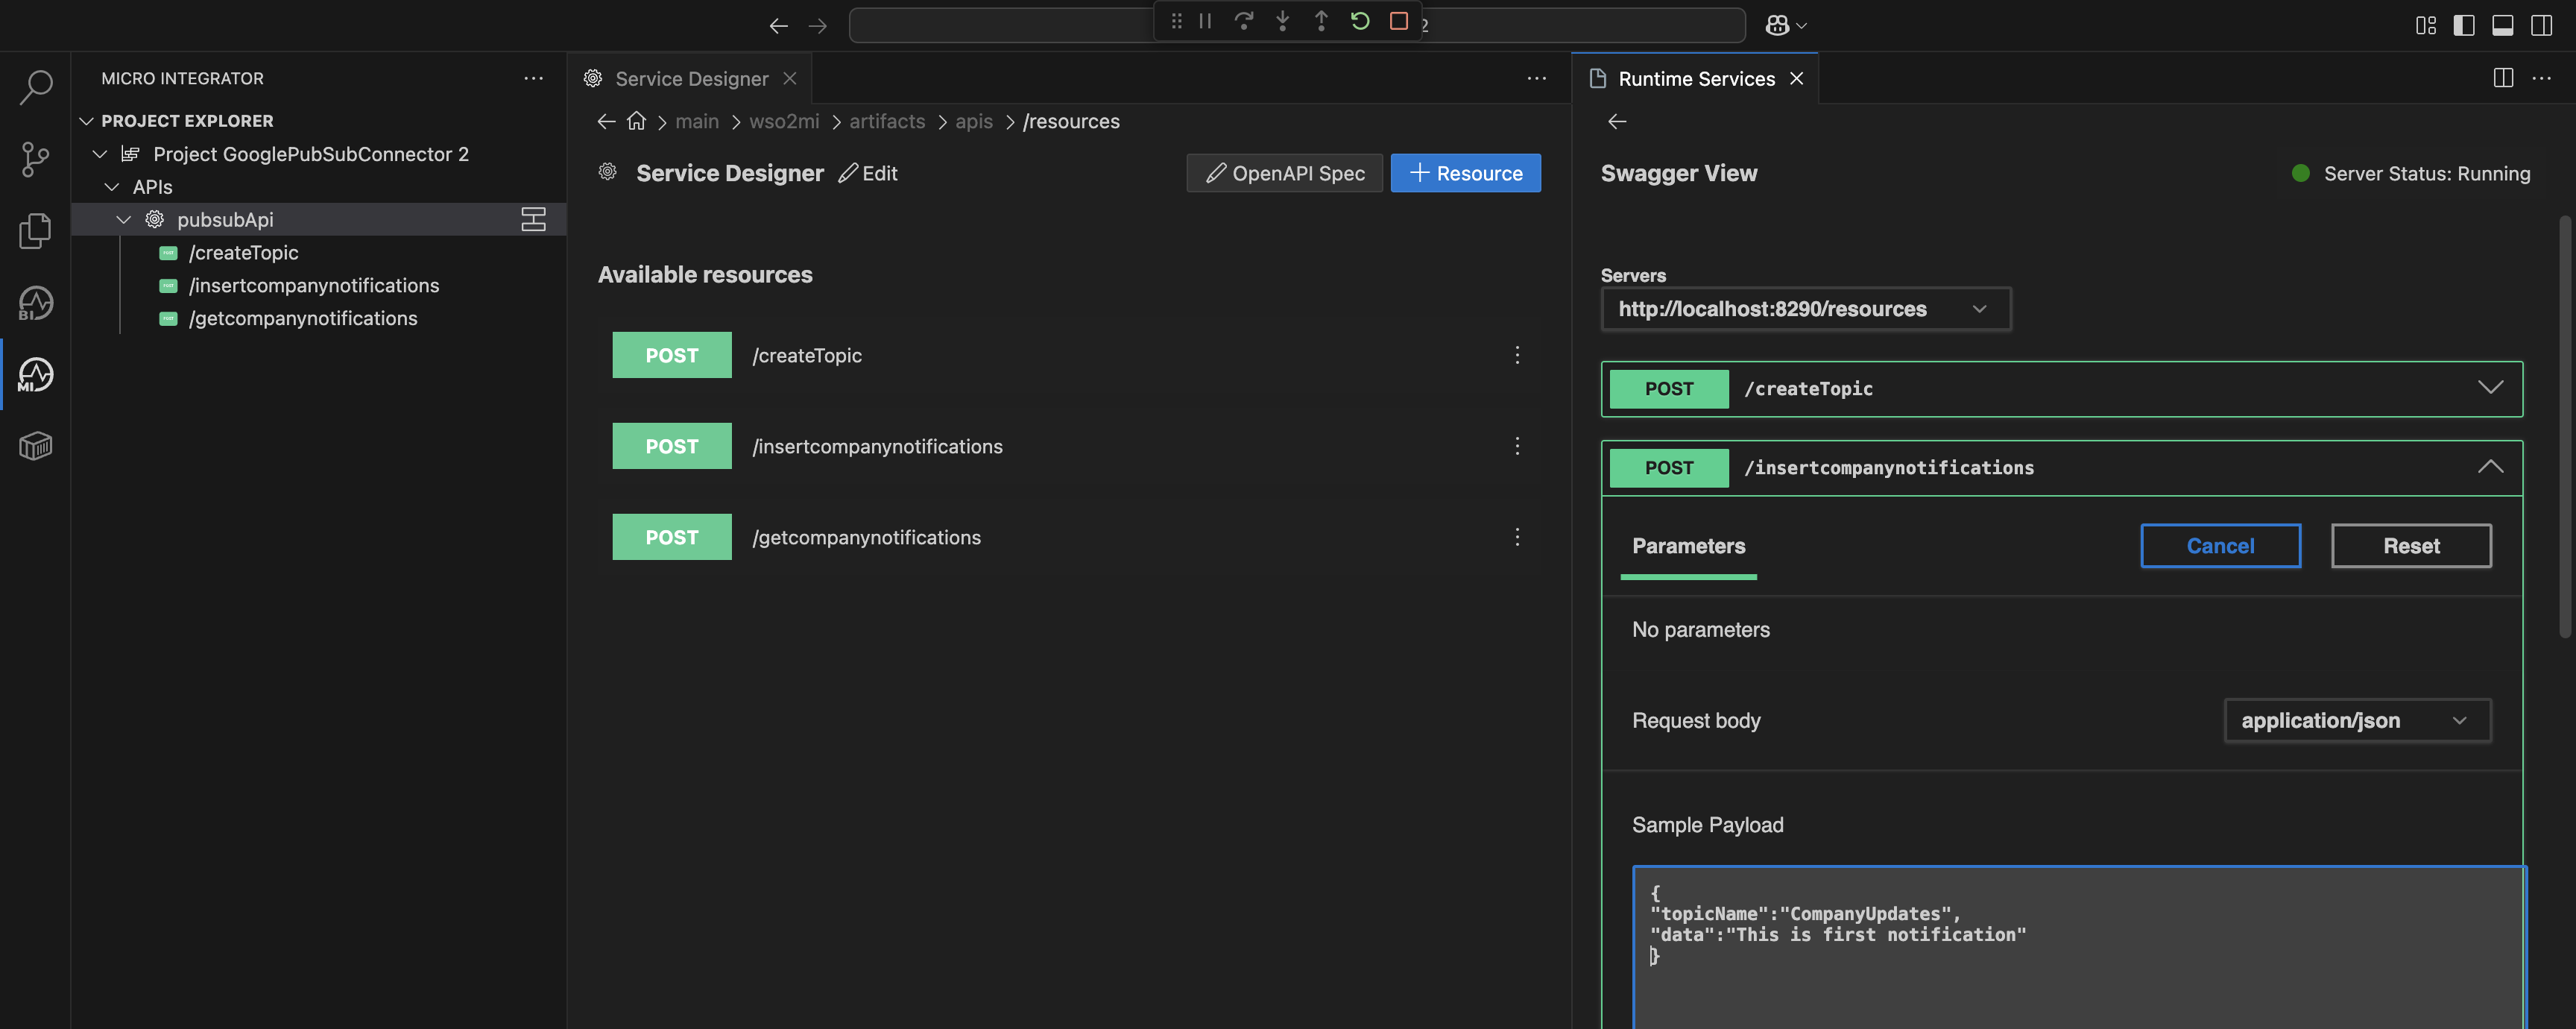Select /getcompanynotifications in project explorer tree
2576x1029 pixels.
[303, 318]
